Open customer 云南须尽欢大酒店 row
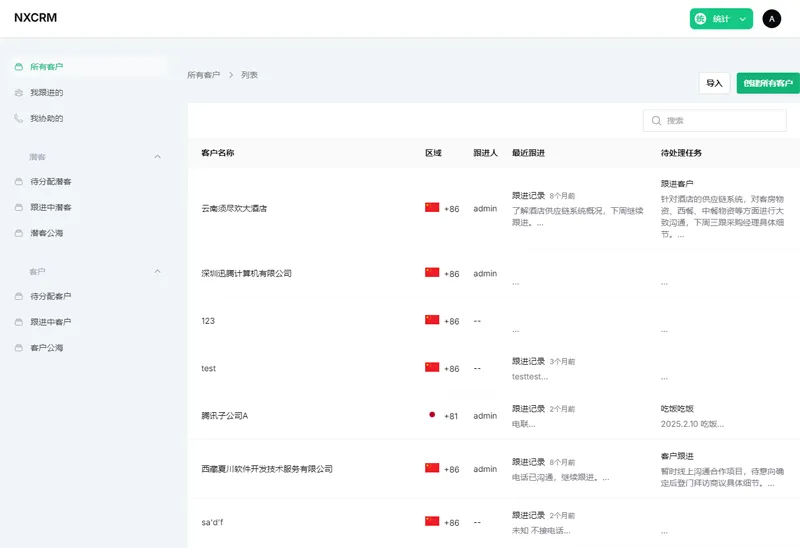The height and width of the screenshot is (548, 800). click(x=234, y=209)
